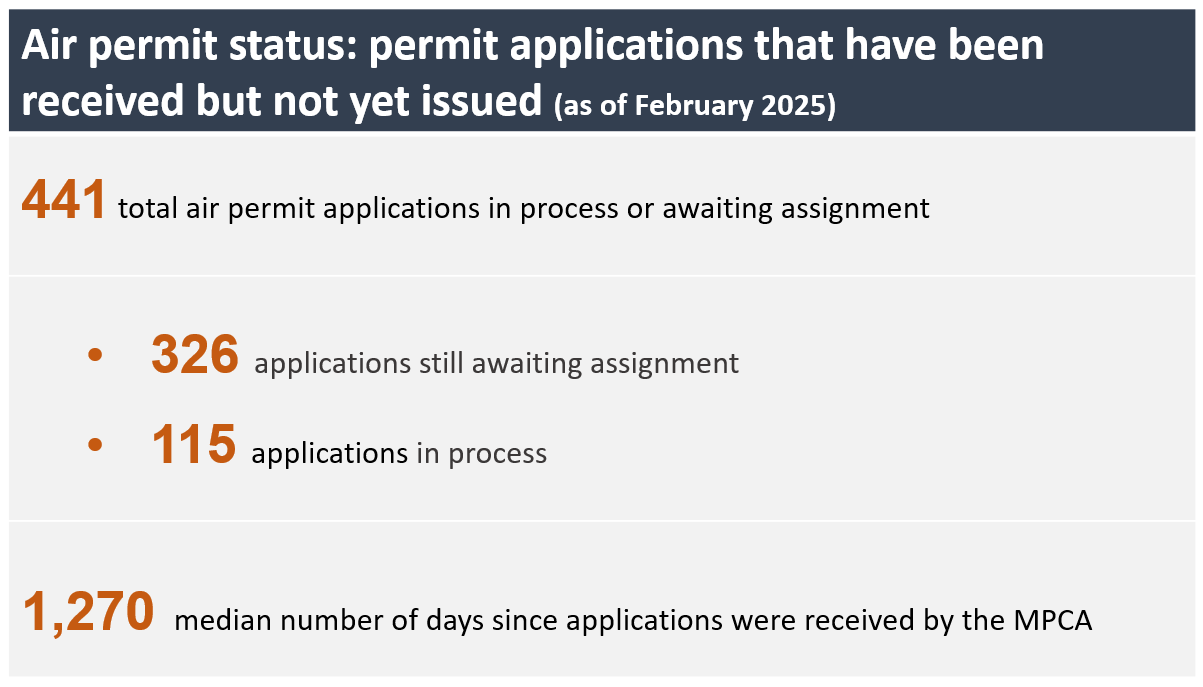Click the word "total" after 441

[x=142, y=209]
